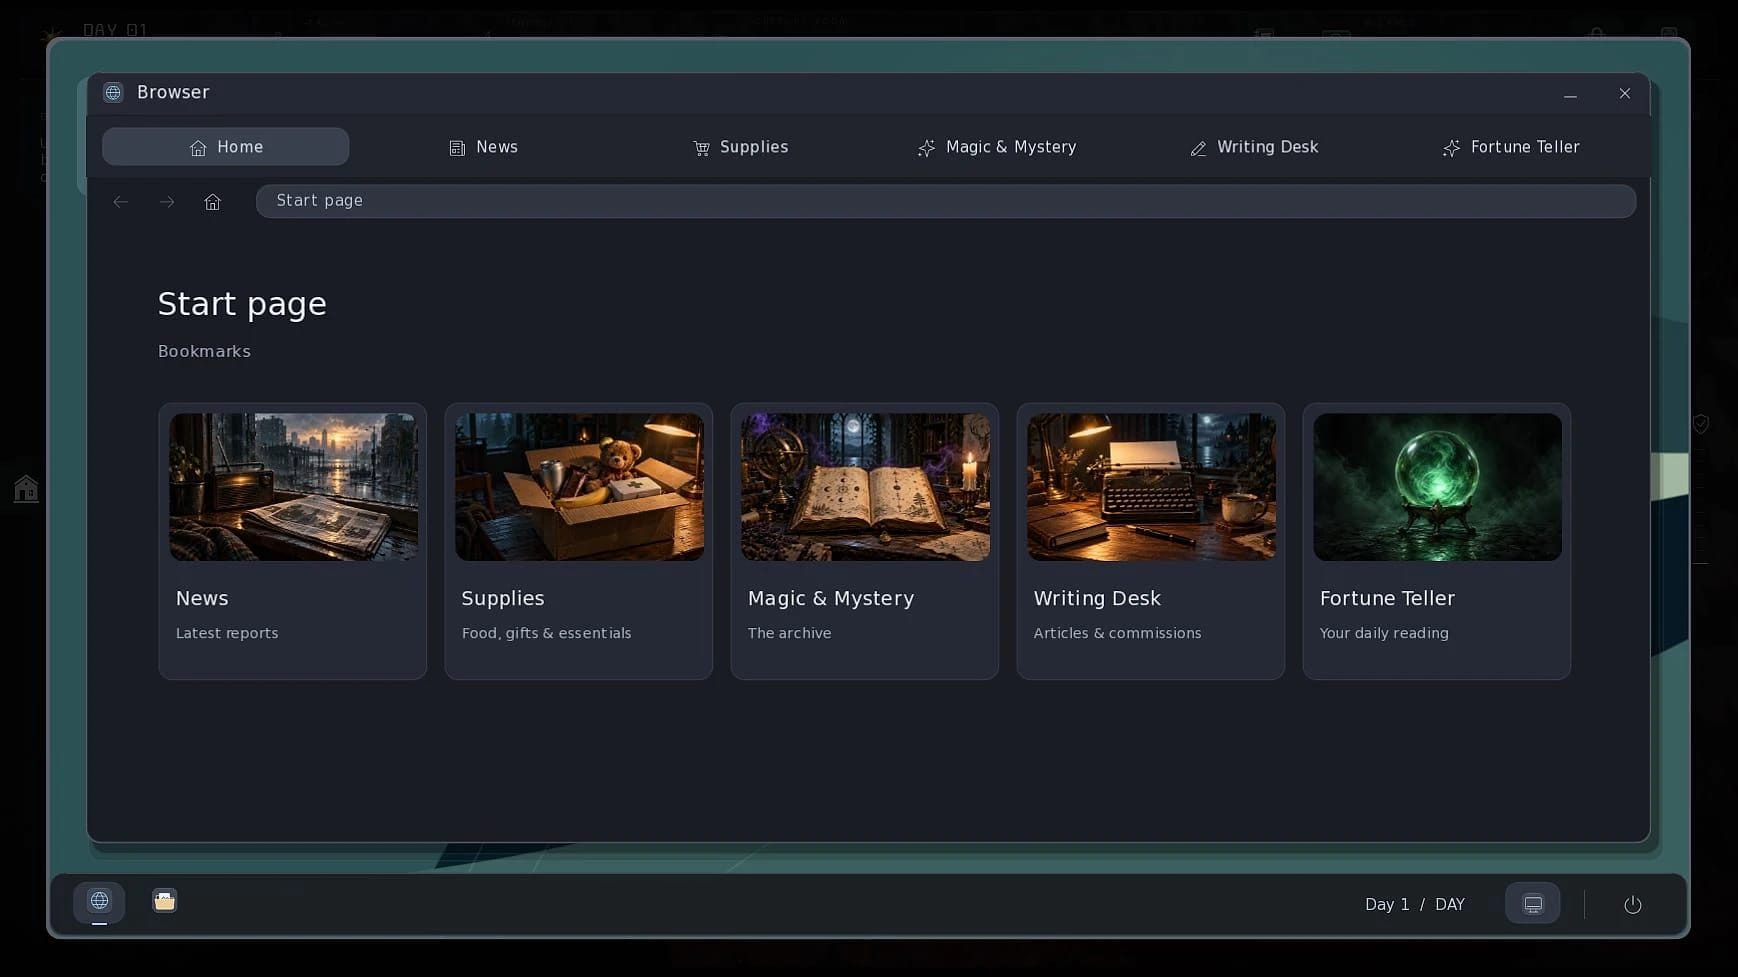
Task: Click the power icon in taskbar
Action: pyautogui.click(x=1632, y=905)
